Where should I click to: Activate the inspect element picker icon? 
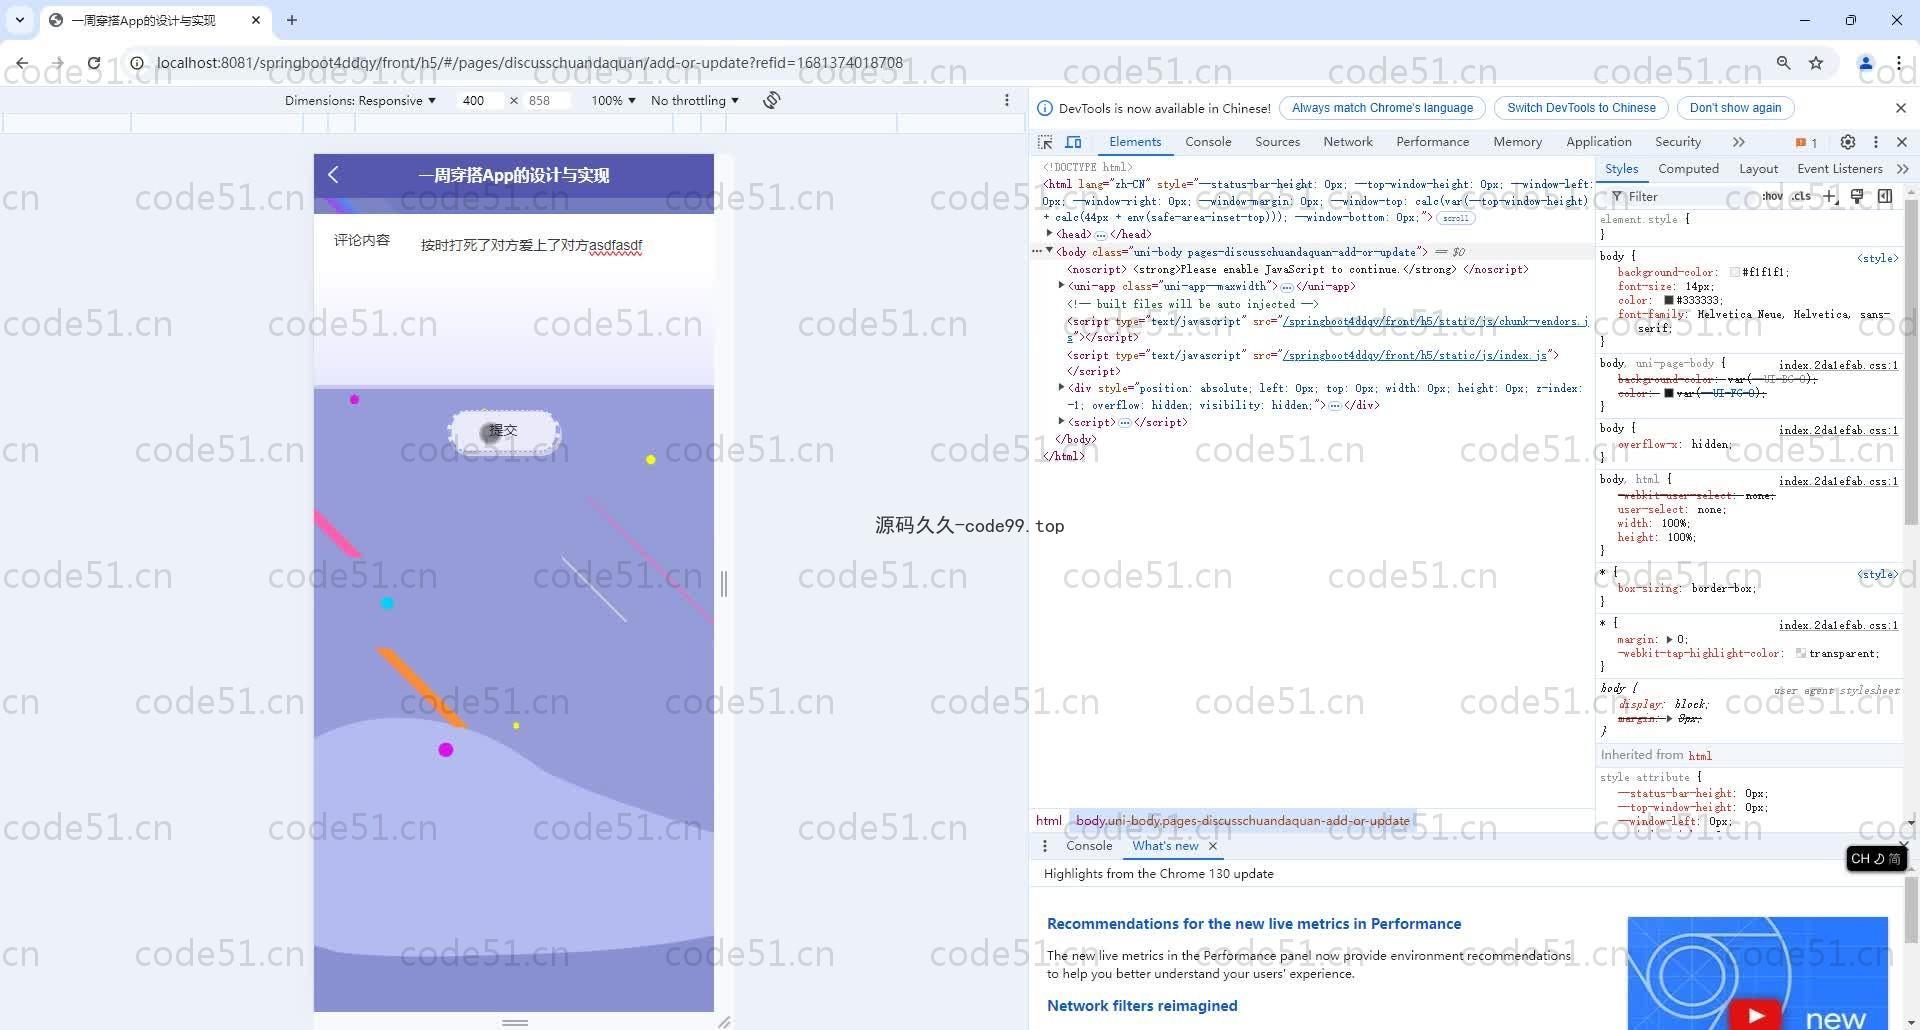(x=1045, y=142)
